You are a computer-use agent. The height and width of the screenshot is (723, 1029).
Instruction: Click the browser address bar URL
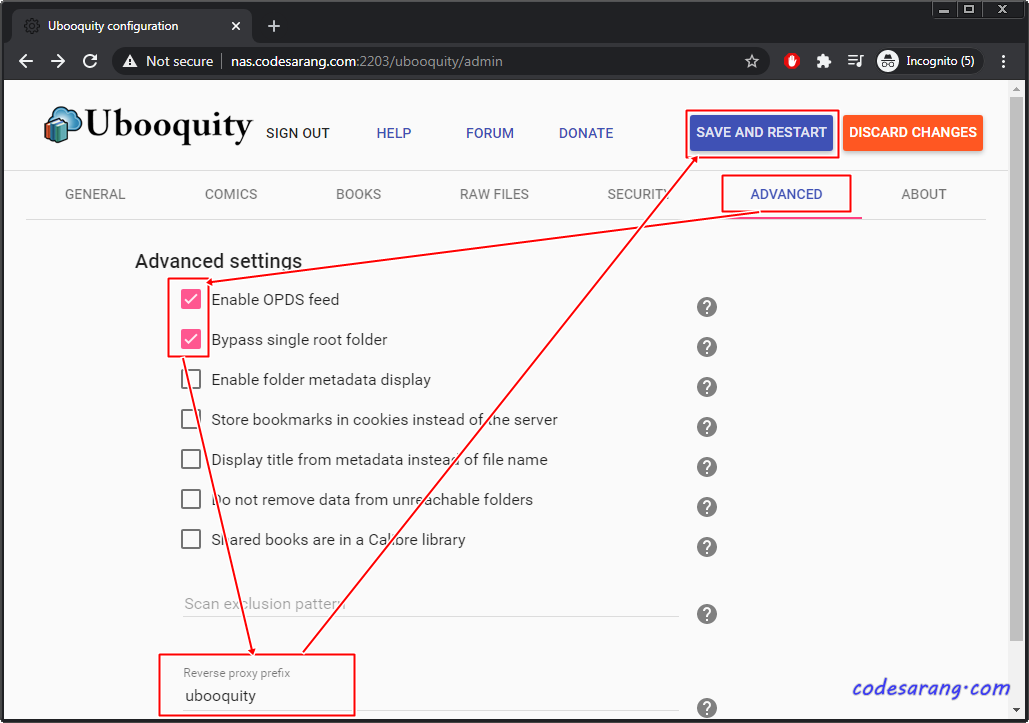pyautogui.click(x=367, y=61)
